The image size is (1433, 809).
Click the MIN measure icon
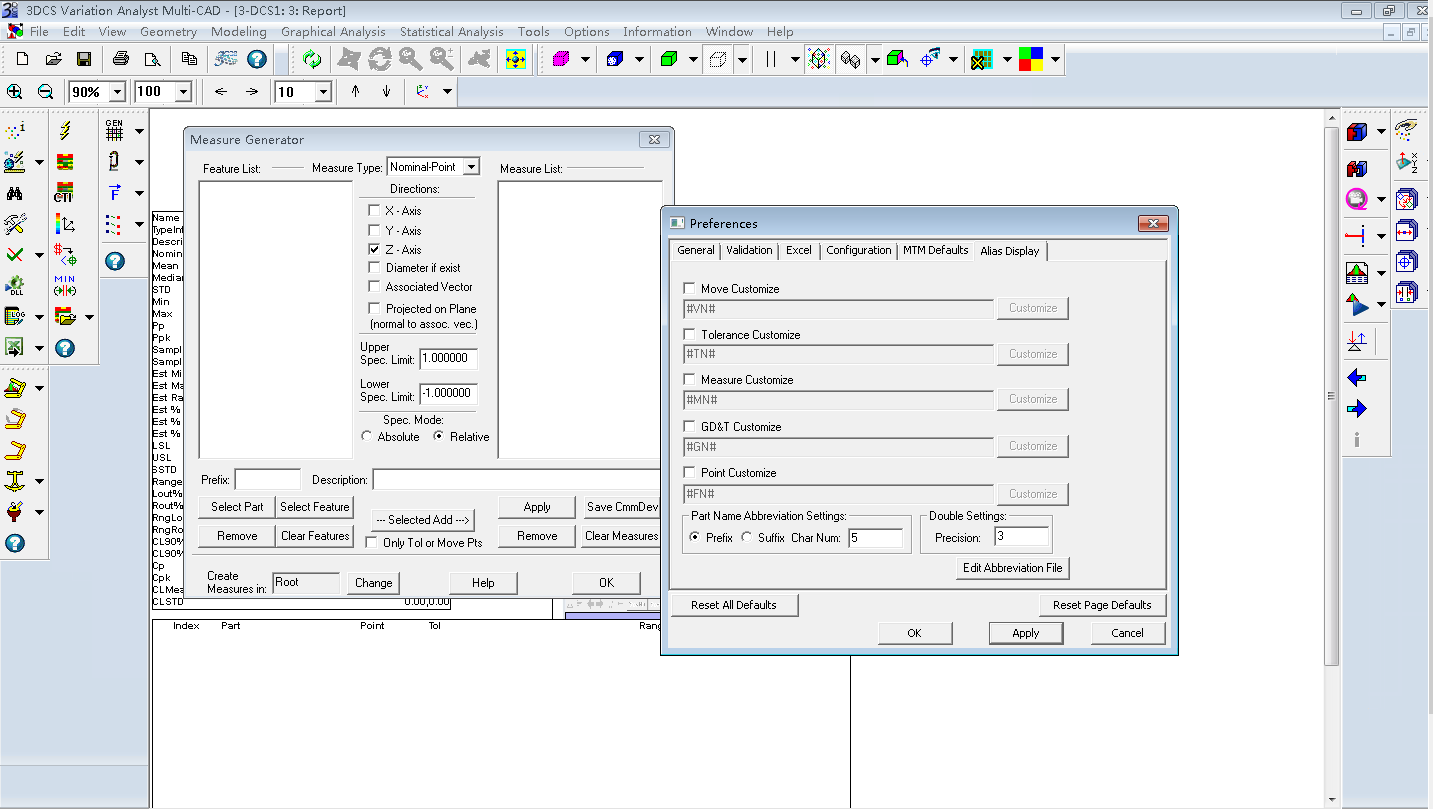coord(64,285)
